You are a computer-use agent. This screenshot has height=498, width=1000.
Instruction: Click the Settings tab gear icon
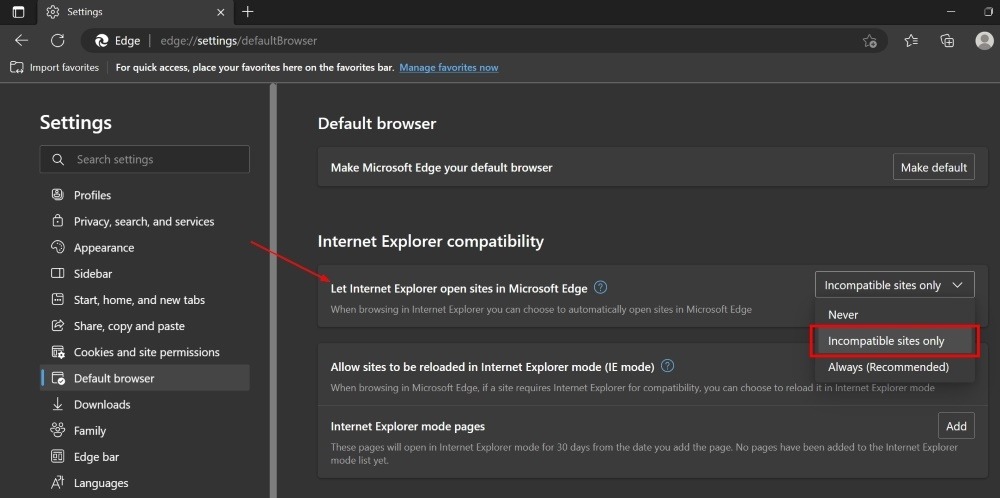pos(53,12)
